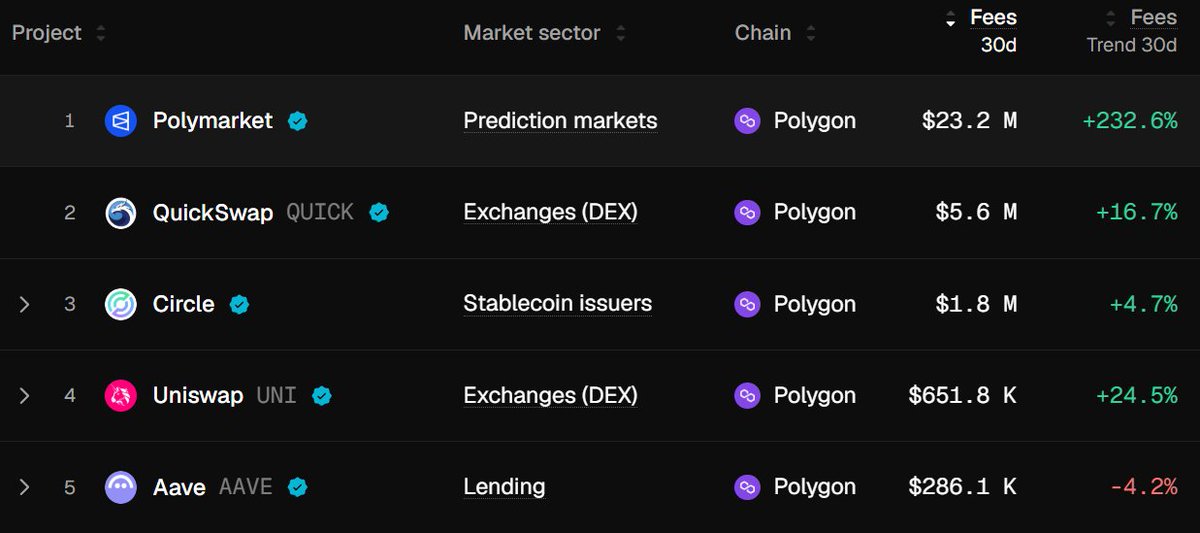Click the Polygon chain icon in Polymarket row
Viewport: 1200px width, 533px height.
click(747, 121)
